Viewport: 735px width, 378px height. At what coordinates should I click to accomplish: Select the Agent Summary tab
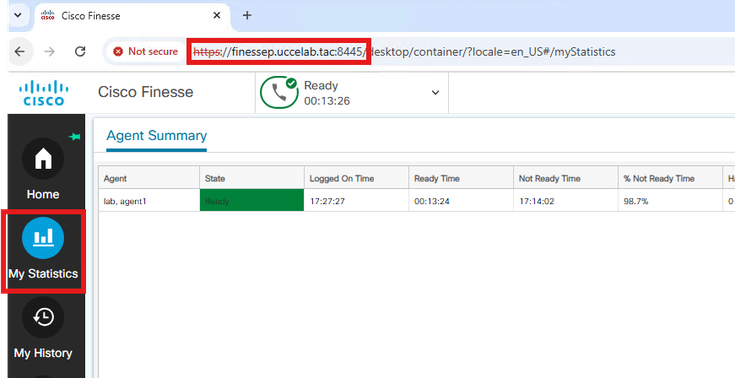coord(157,136)
